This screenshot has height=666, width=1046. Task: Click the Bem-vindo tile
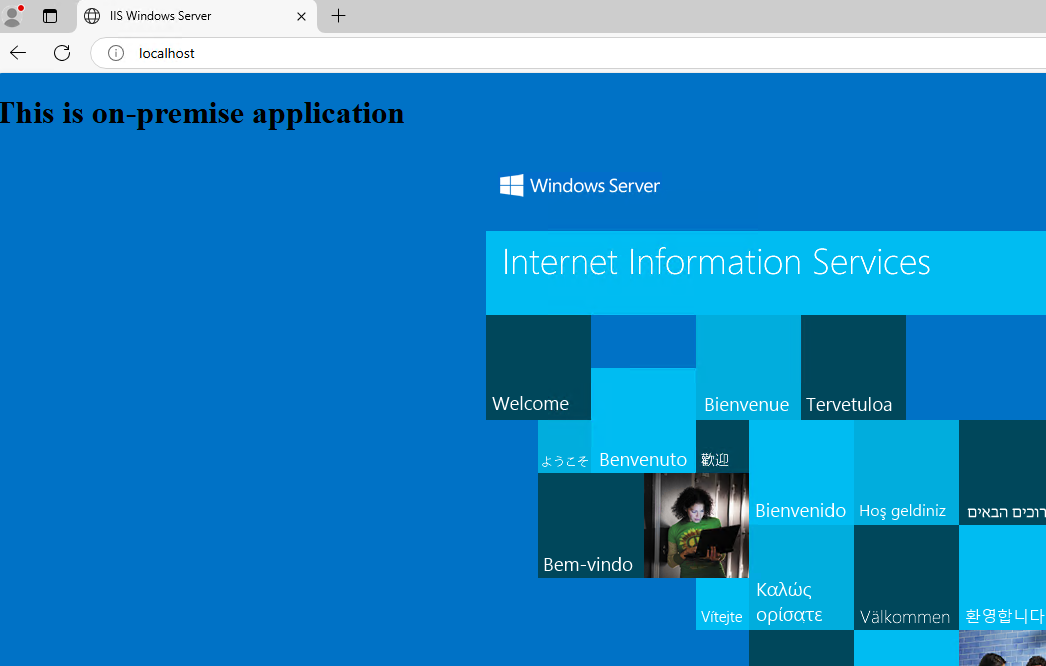pos(591,525)
